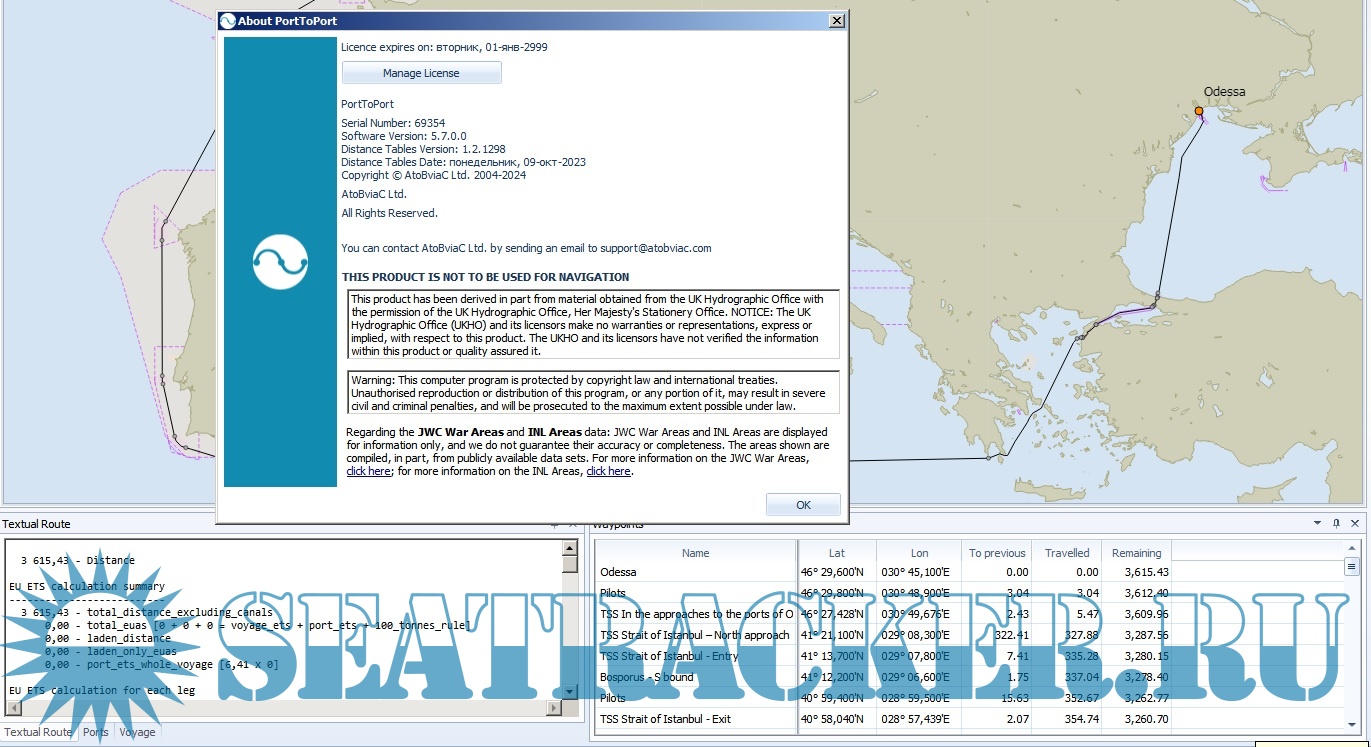The width and height of the screenshot is (1371, 747).
Task: Select the Textual Route tab
Action: point(40,732)
